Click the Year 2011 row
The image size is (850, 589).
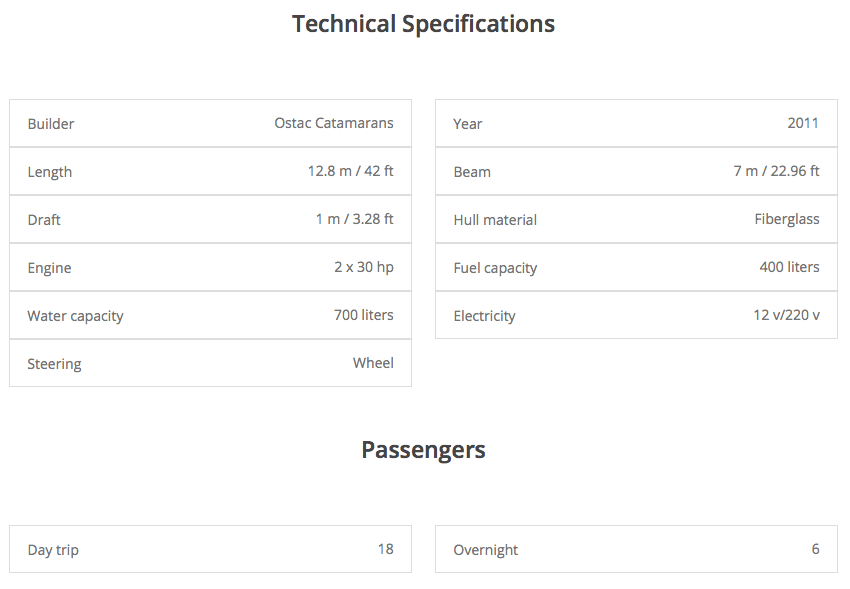tap(636, 123)
